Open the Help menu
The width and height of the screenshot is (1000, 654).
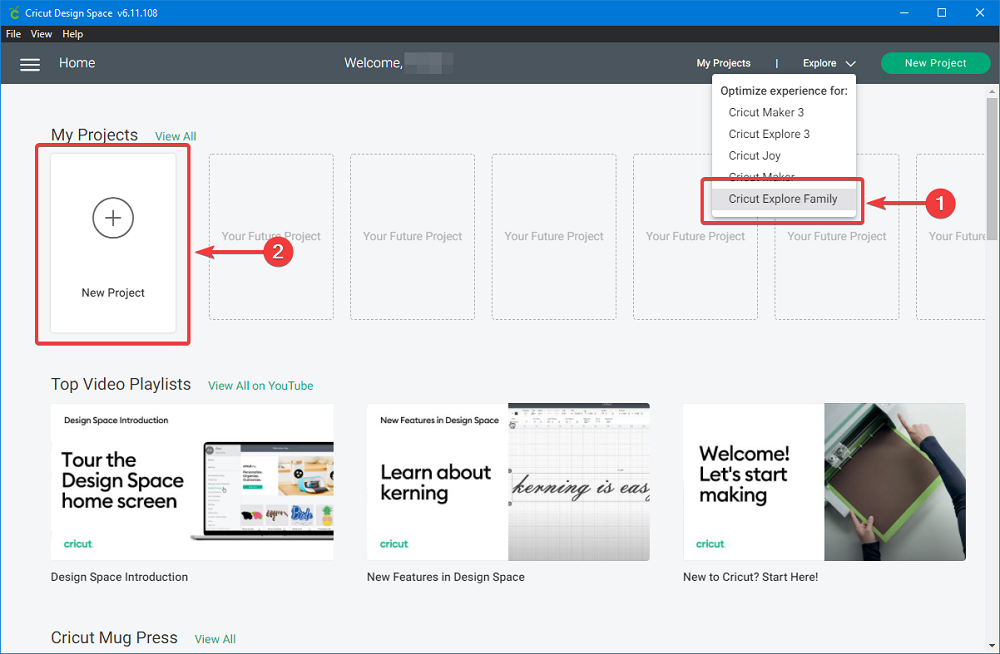point(73,34)
